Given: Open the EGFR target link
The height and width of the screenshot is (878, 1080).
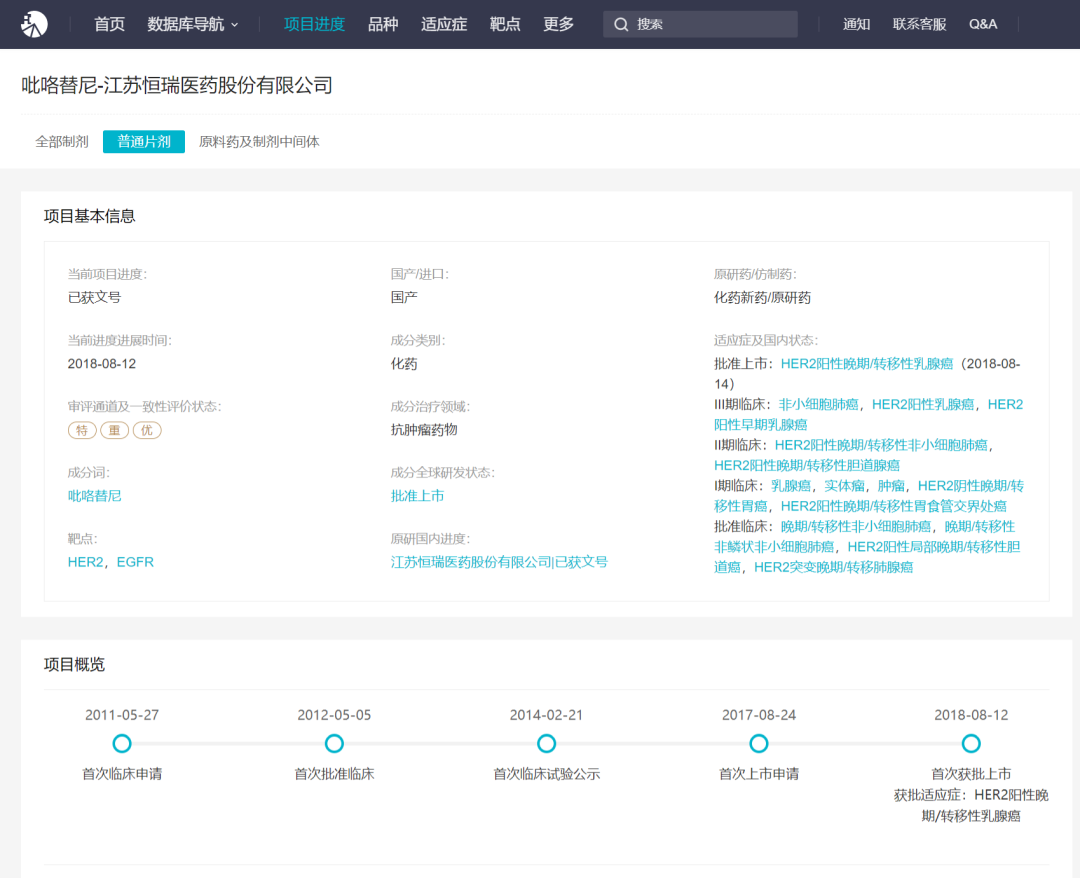Looking at the screenshot, I should pyautogui.click(x=135, y=562).
